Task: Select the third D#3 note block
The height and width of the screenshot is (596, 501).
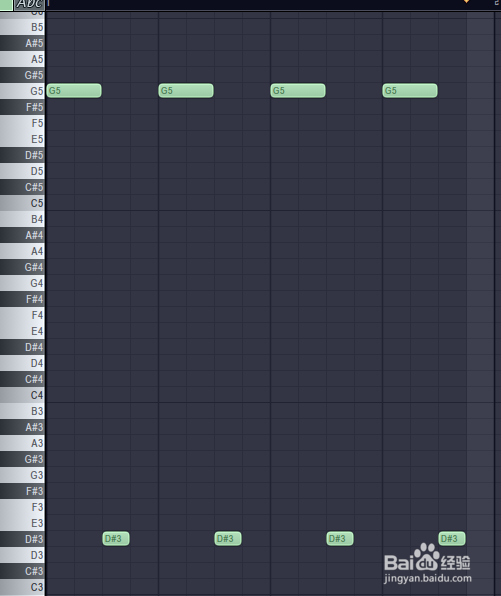Action: pos(340,539)
